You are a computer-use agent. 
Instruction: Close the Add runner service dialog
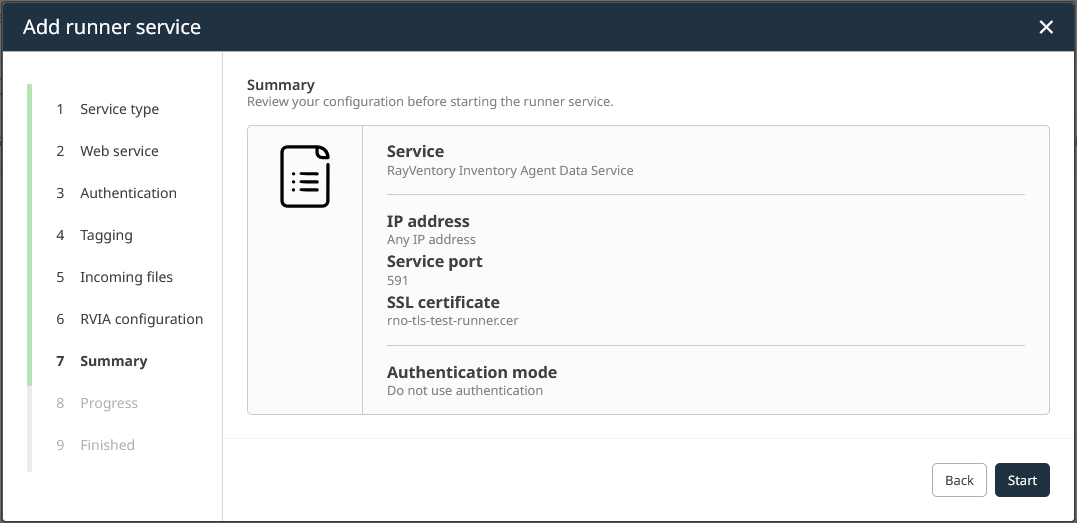pos(1046,27)
